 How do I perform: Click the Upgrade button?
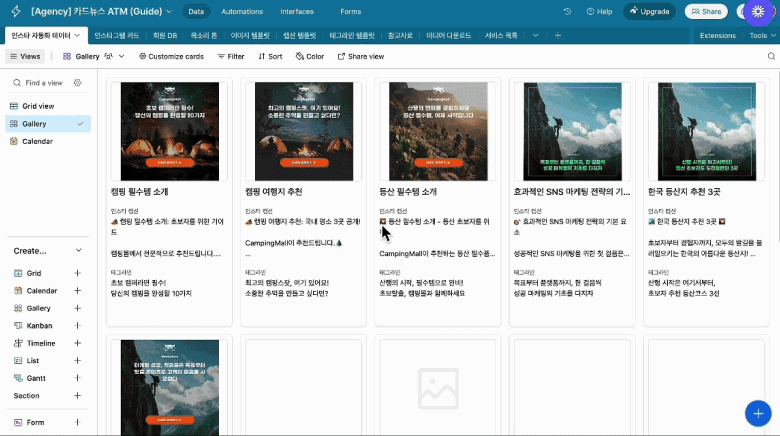[x=649, y=12]
